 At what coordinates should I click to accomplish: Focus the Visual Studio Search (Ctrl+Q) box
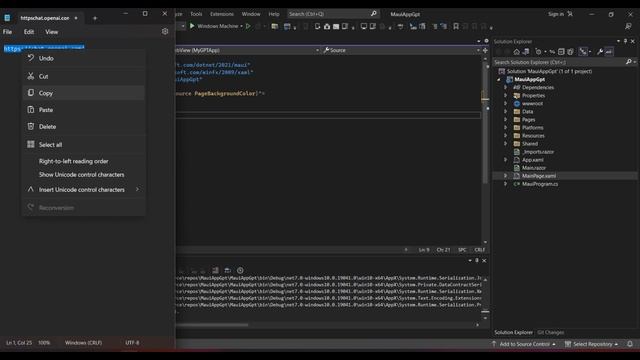coord(333,14)
